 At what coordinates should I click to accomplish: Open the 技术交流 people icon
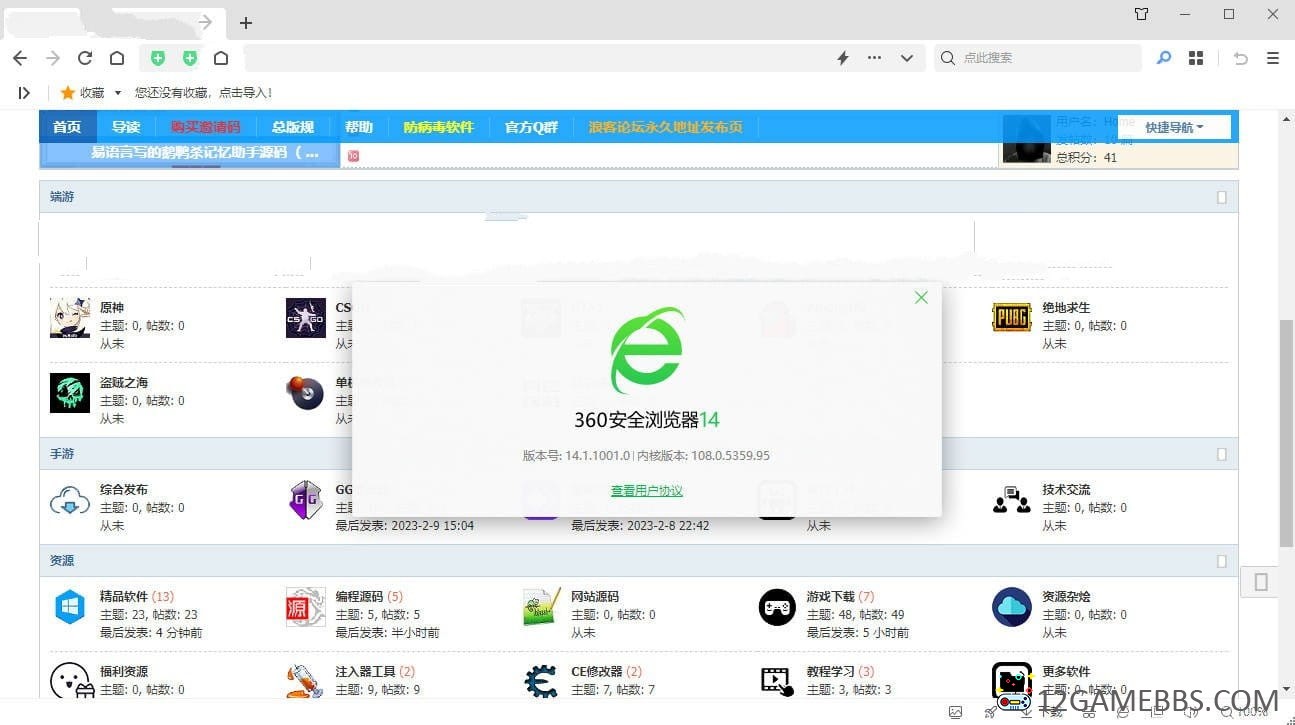pyautogui.click(x=1012, y=500)
